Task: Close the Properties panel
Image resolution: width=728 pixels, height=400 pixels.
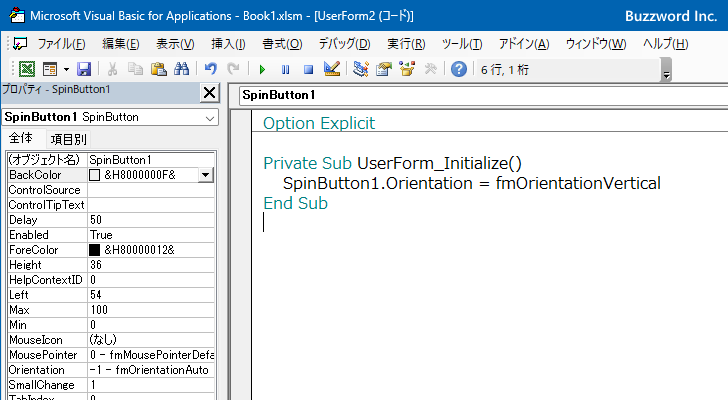Action: tap(209, 93)
